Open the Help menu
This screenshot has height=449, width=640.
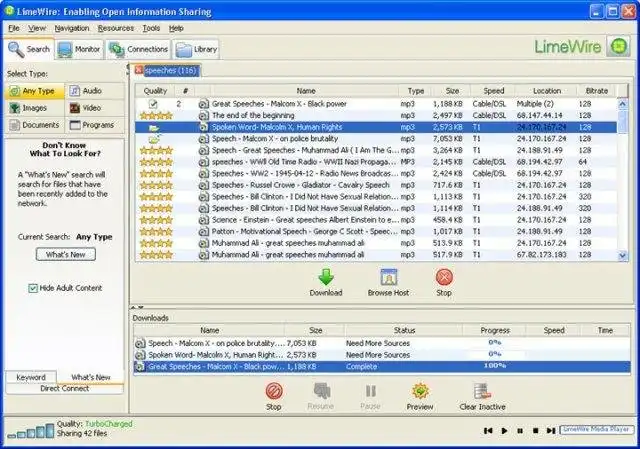pos(176,28)
